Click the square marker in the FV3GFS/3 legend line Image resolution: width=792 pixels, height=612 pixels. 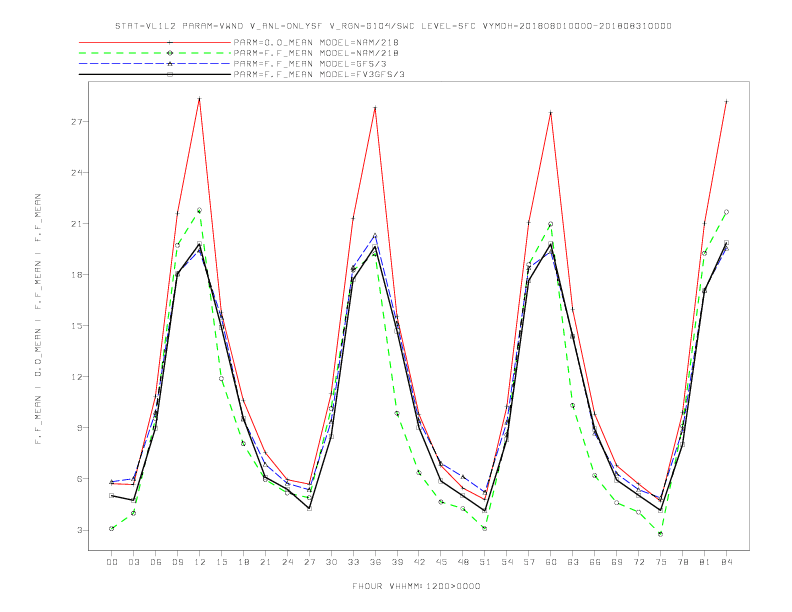[x=170, y=74]
